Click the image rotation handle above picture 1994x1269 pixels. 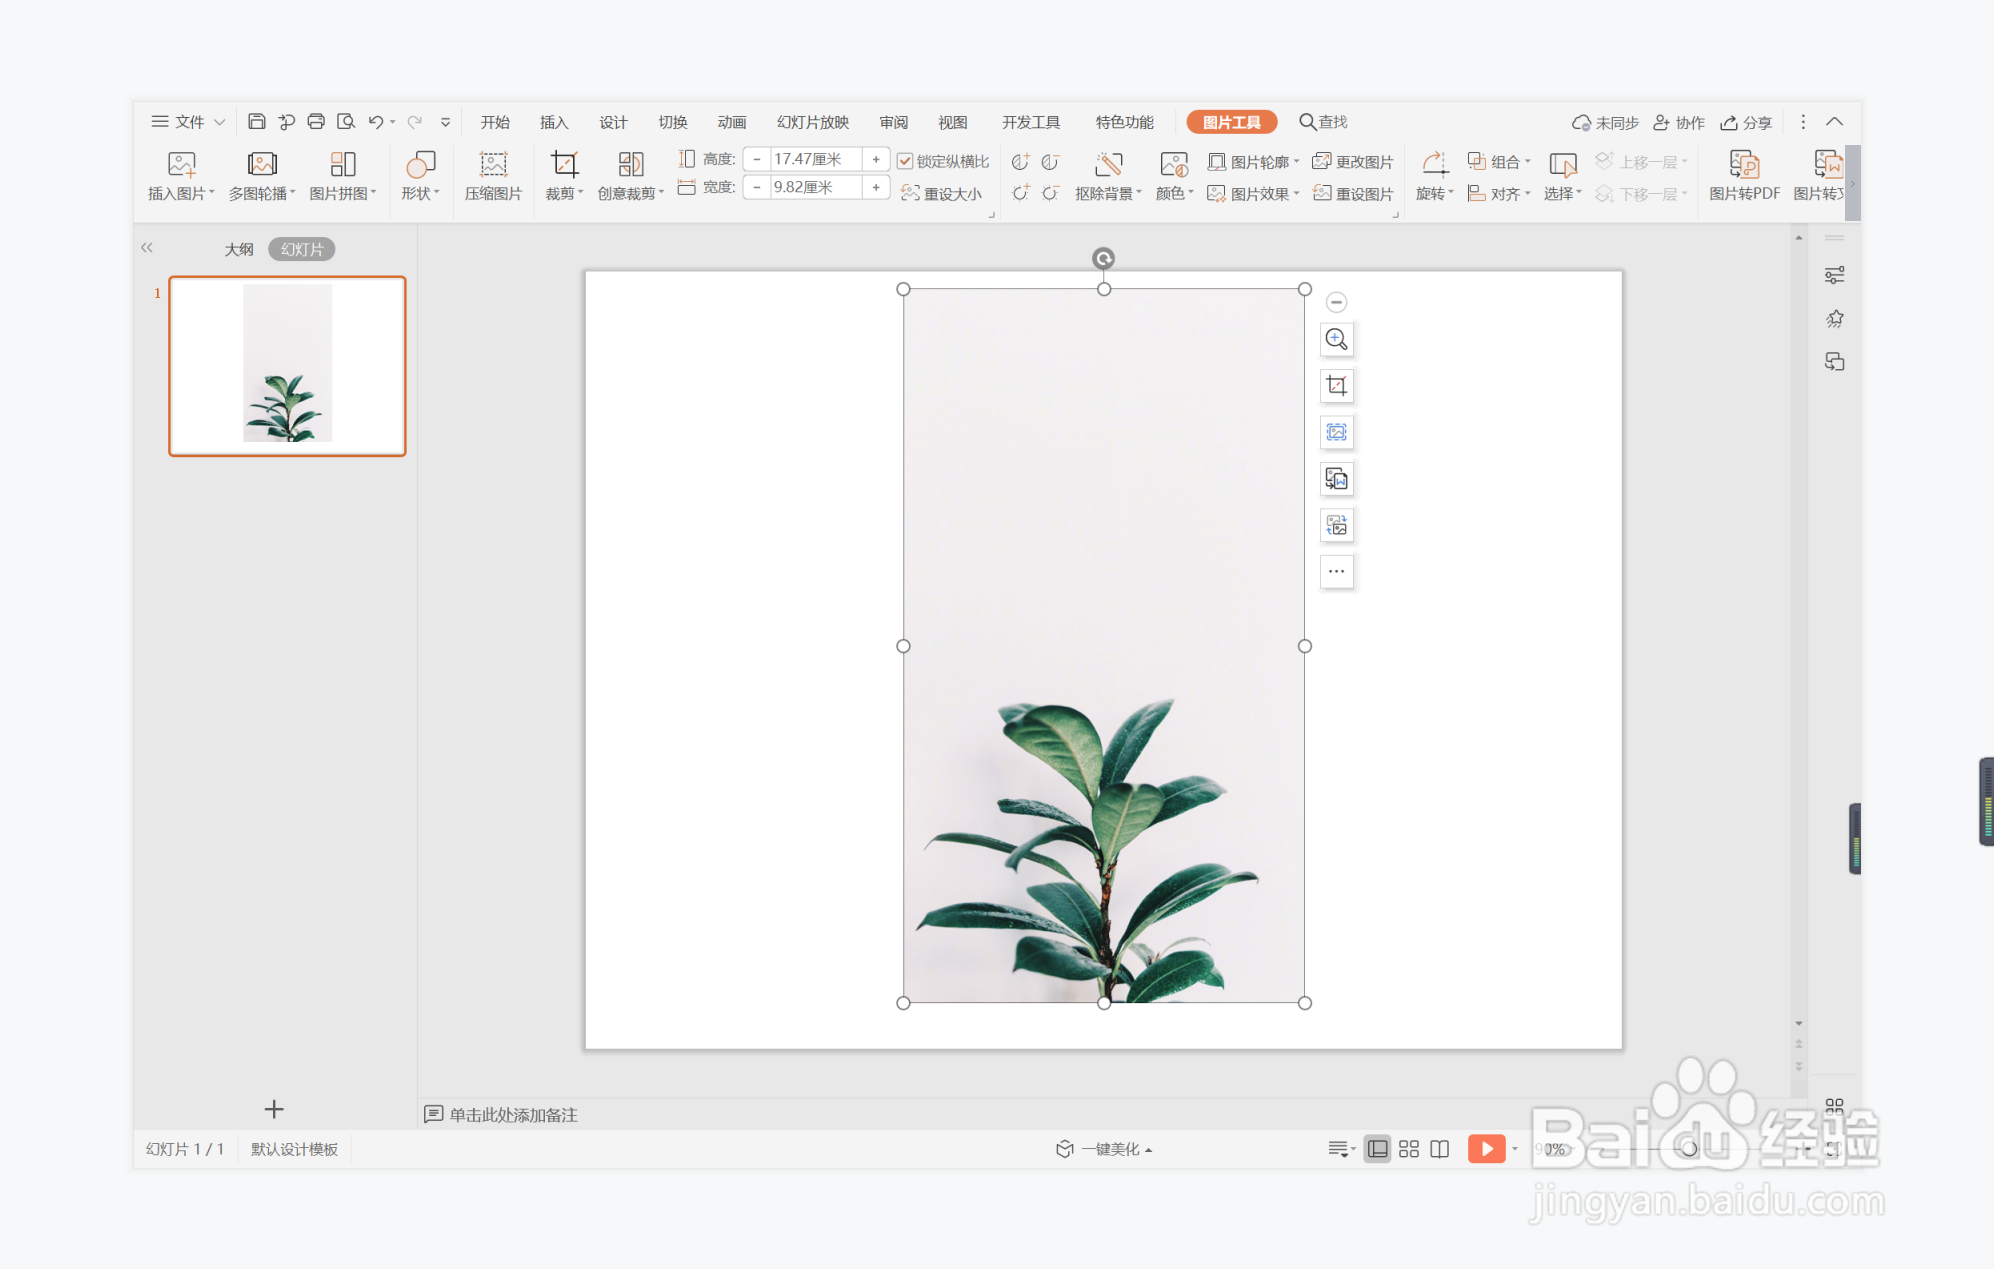click(1103, 259)
